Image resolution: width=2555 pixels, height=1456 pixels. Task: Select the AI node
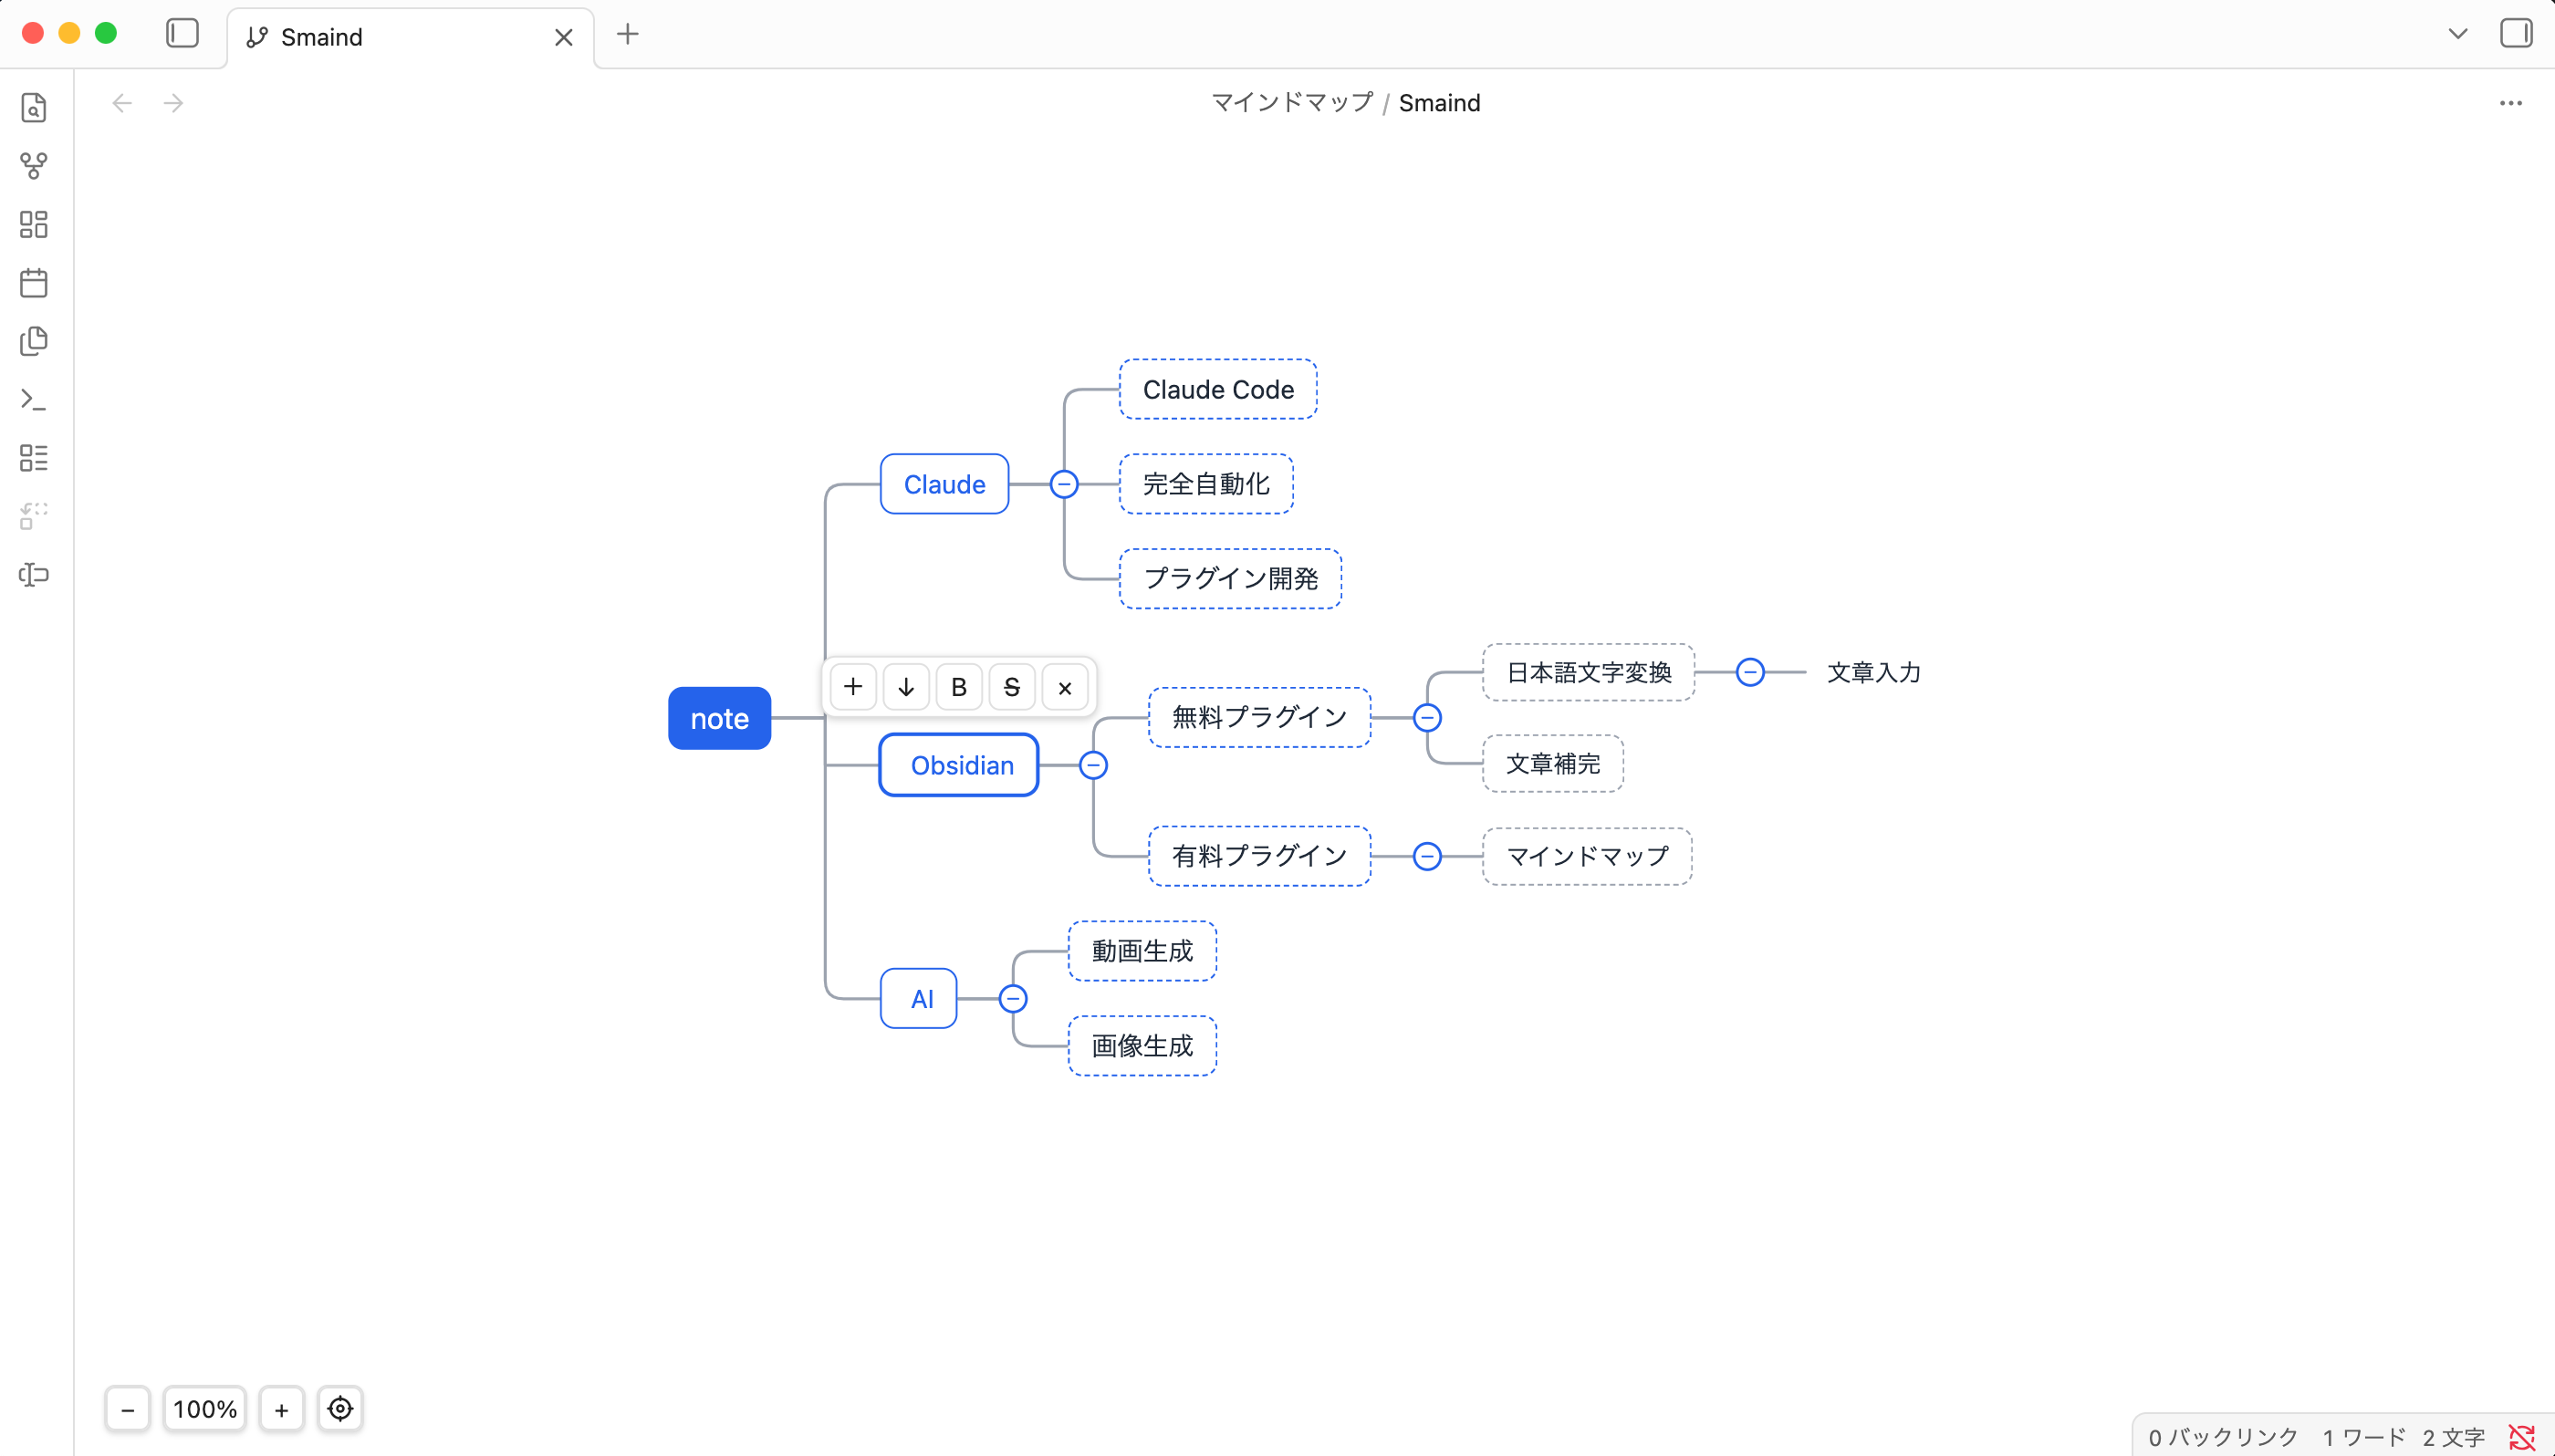point(919,998)
